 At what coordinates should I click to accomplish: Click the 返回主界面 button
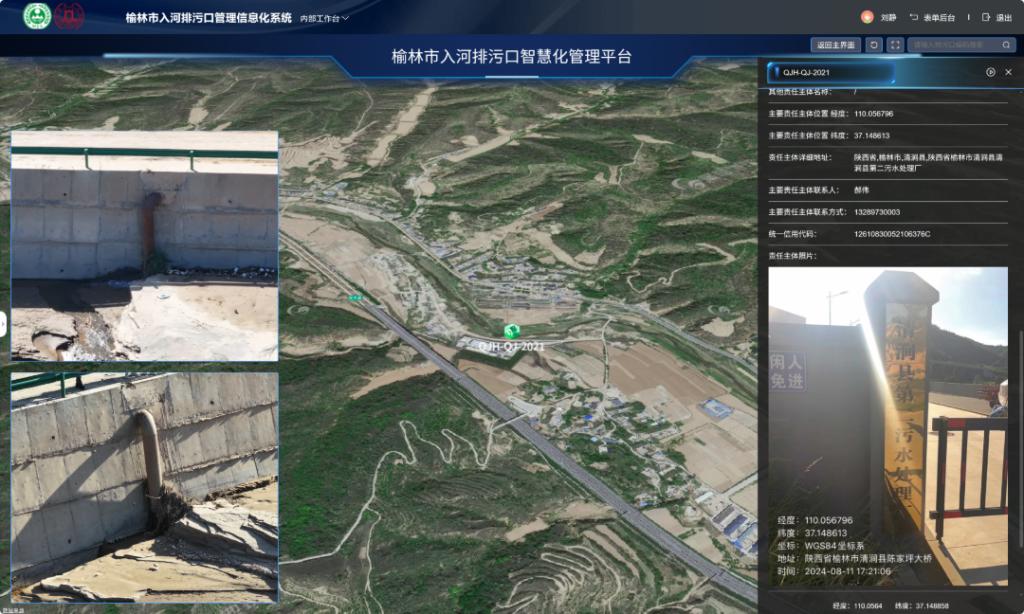click(835, 45)
